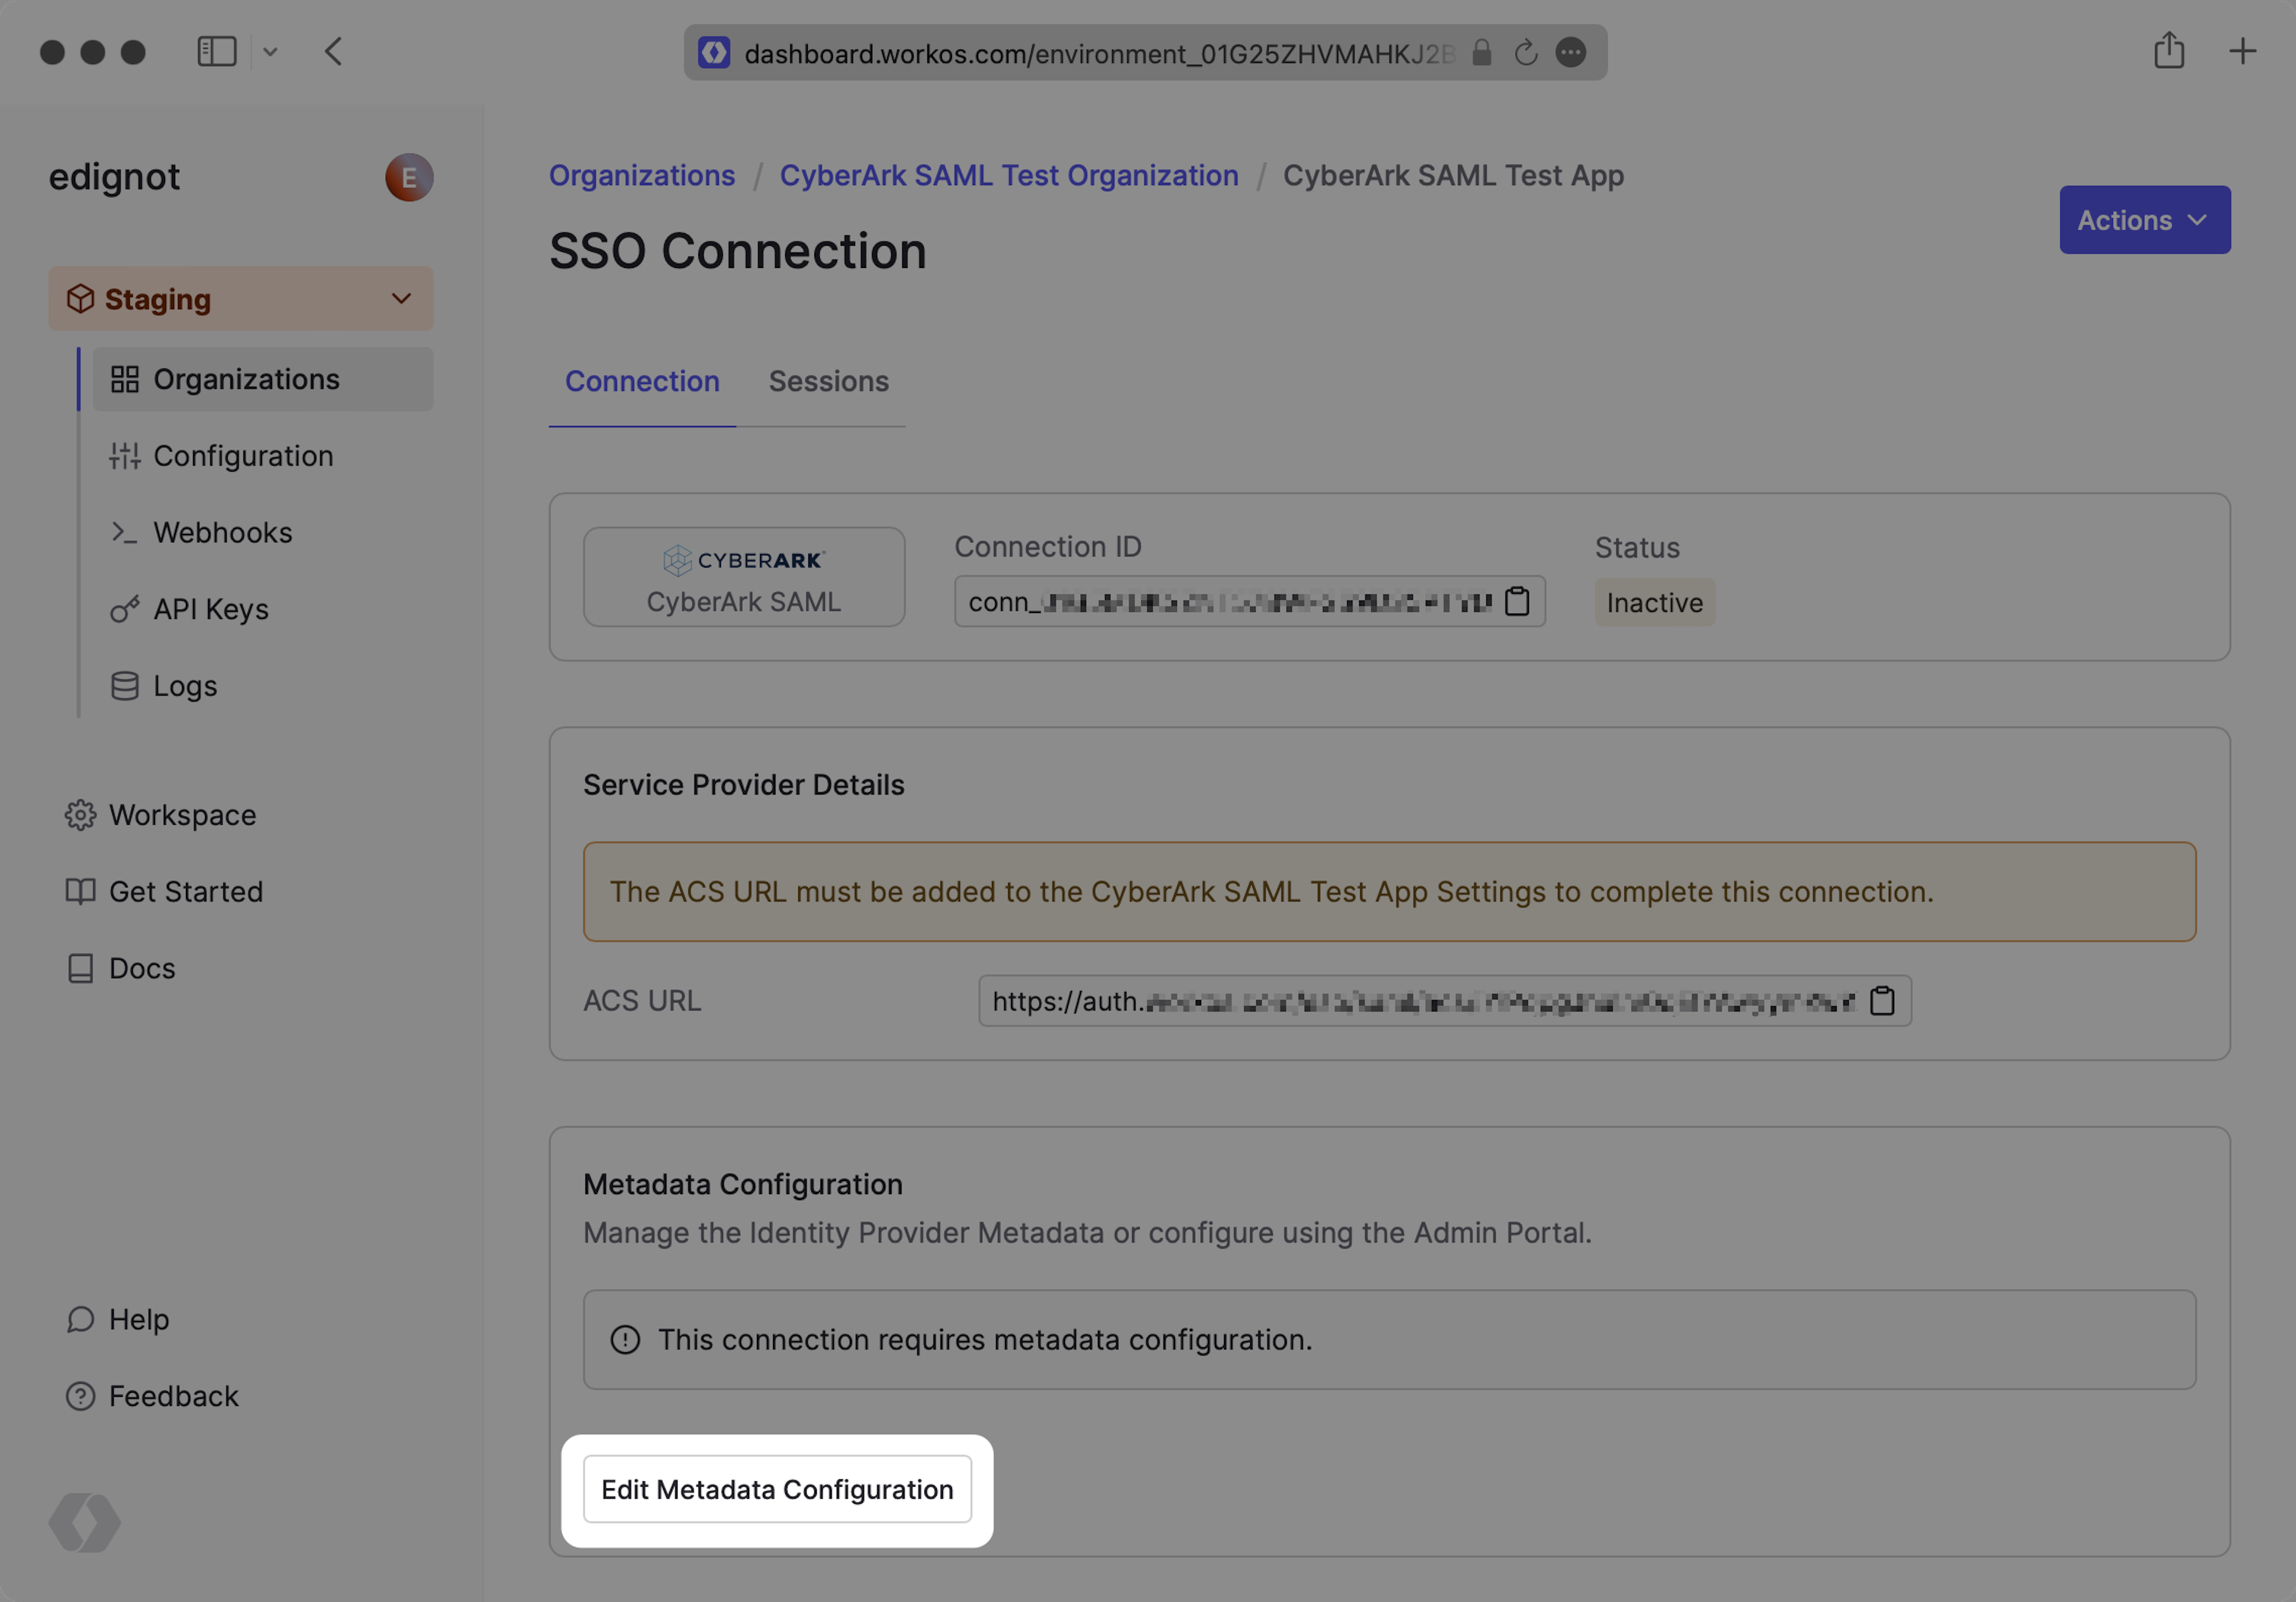Open Webhooks in the sidebar
Screen dimensions: 2296x1602
[222, 533]
